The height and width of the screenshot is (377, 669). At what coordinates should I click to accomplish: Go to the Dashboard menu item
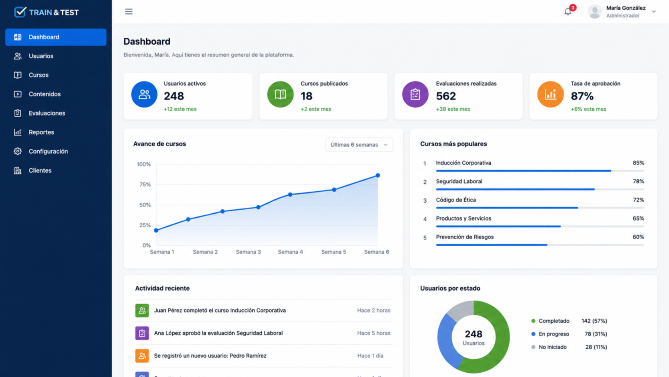click(x=55, y=37)
